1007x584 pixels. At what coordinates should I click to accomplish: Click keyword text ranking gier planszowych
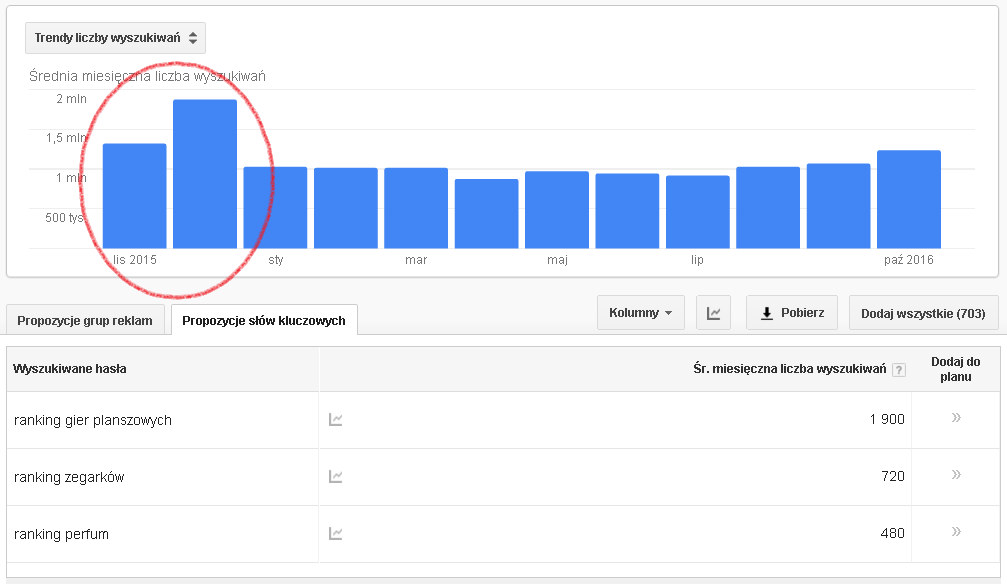pyautogui.click(x=93, y=421)
